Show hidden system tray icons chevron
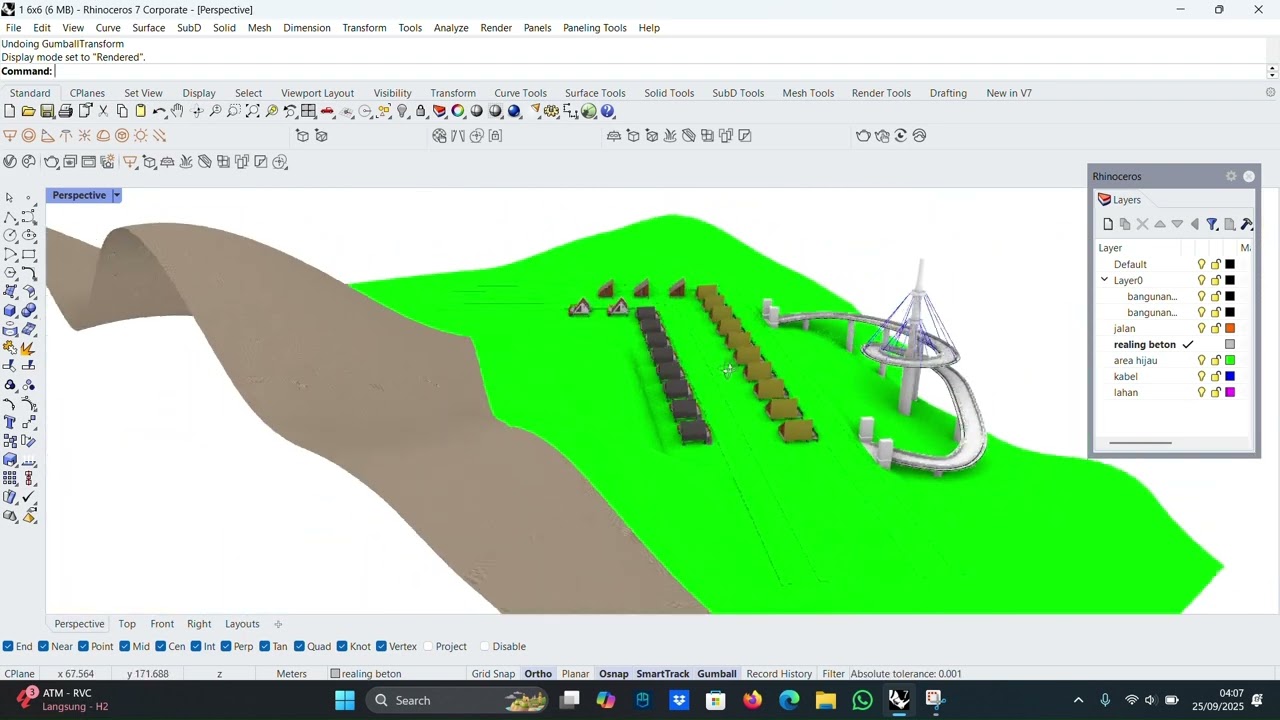1280x720 pixels. click(1078, 700)
